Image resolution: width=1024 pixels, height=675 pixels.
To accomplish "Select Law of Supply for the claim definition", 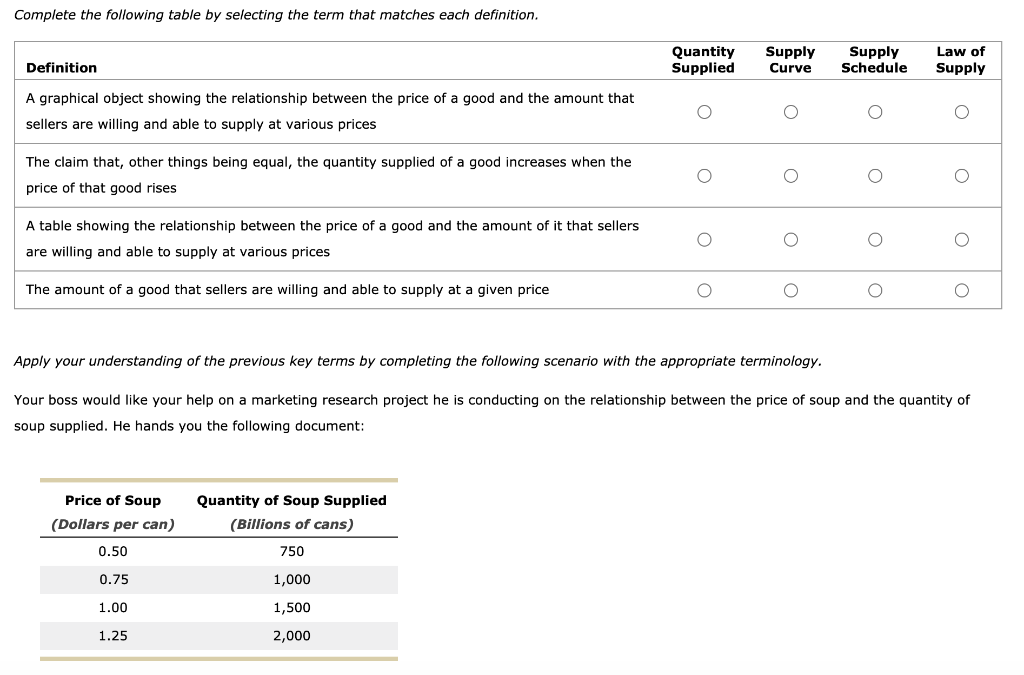I will [x=961, y=175].
